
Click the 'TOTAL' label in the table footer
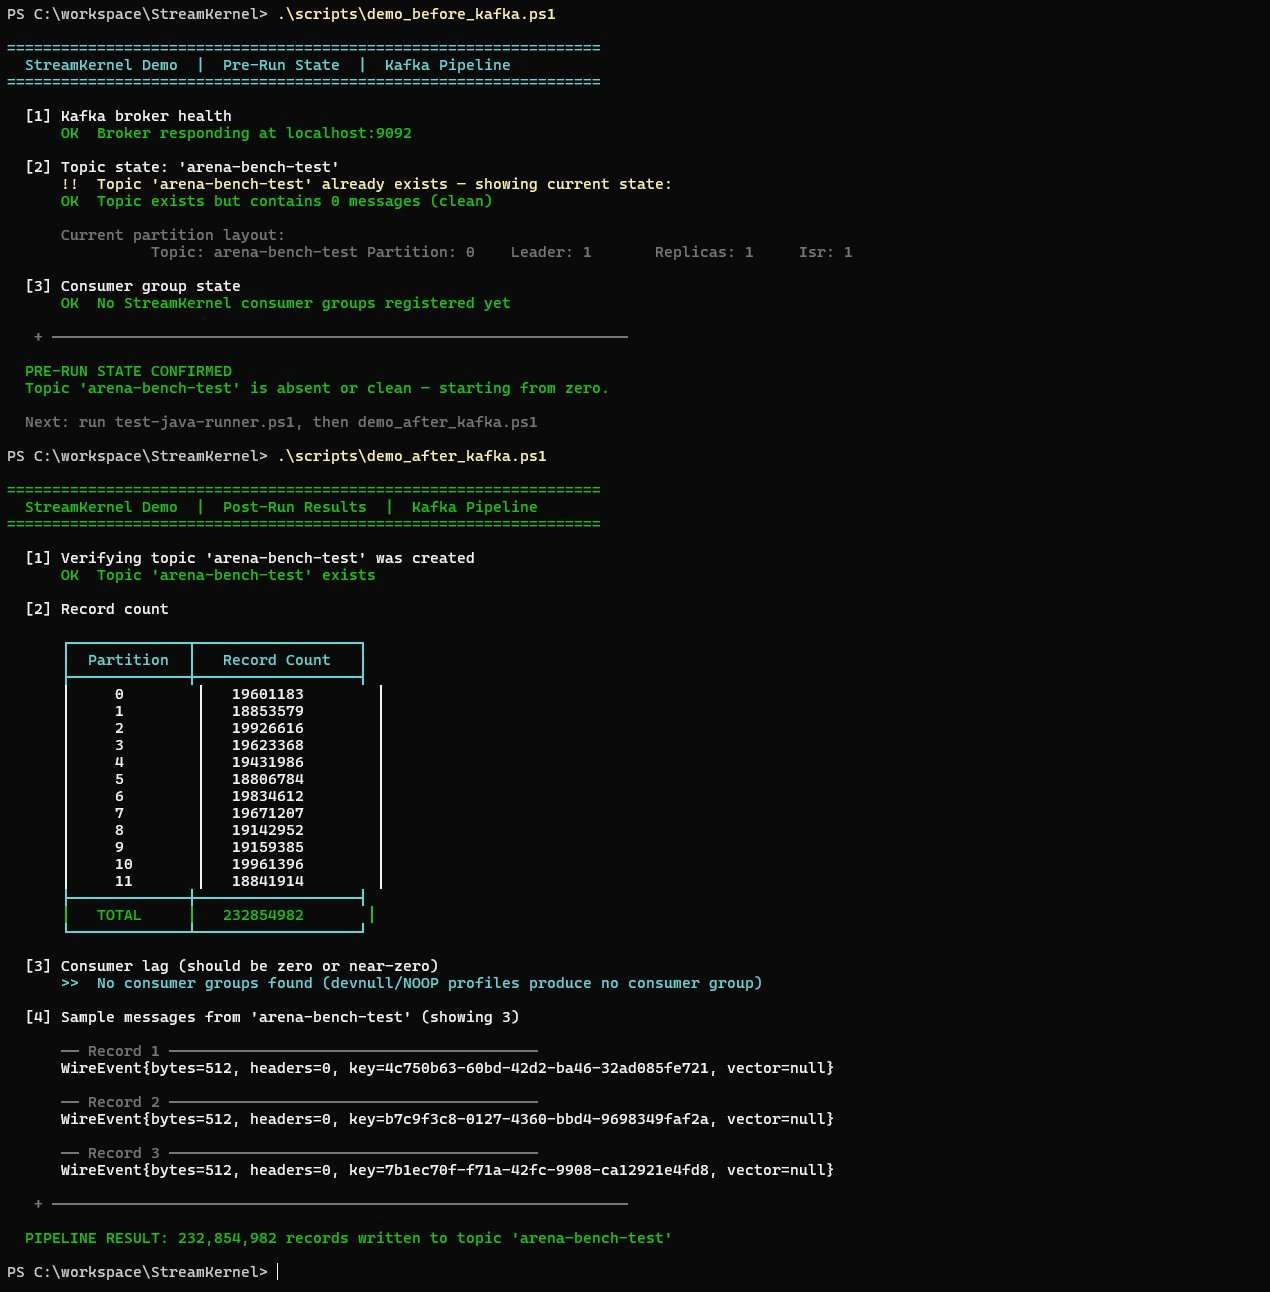point(119,915)
